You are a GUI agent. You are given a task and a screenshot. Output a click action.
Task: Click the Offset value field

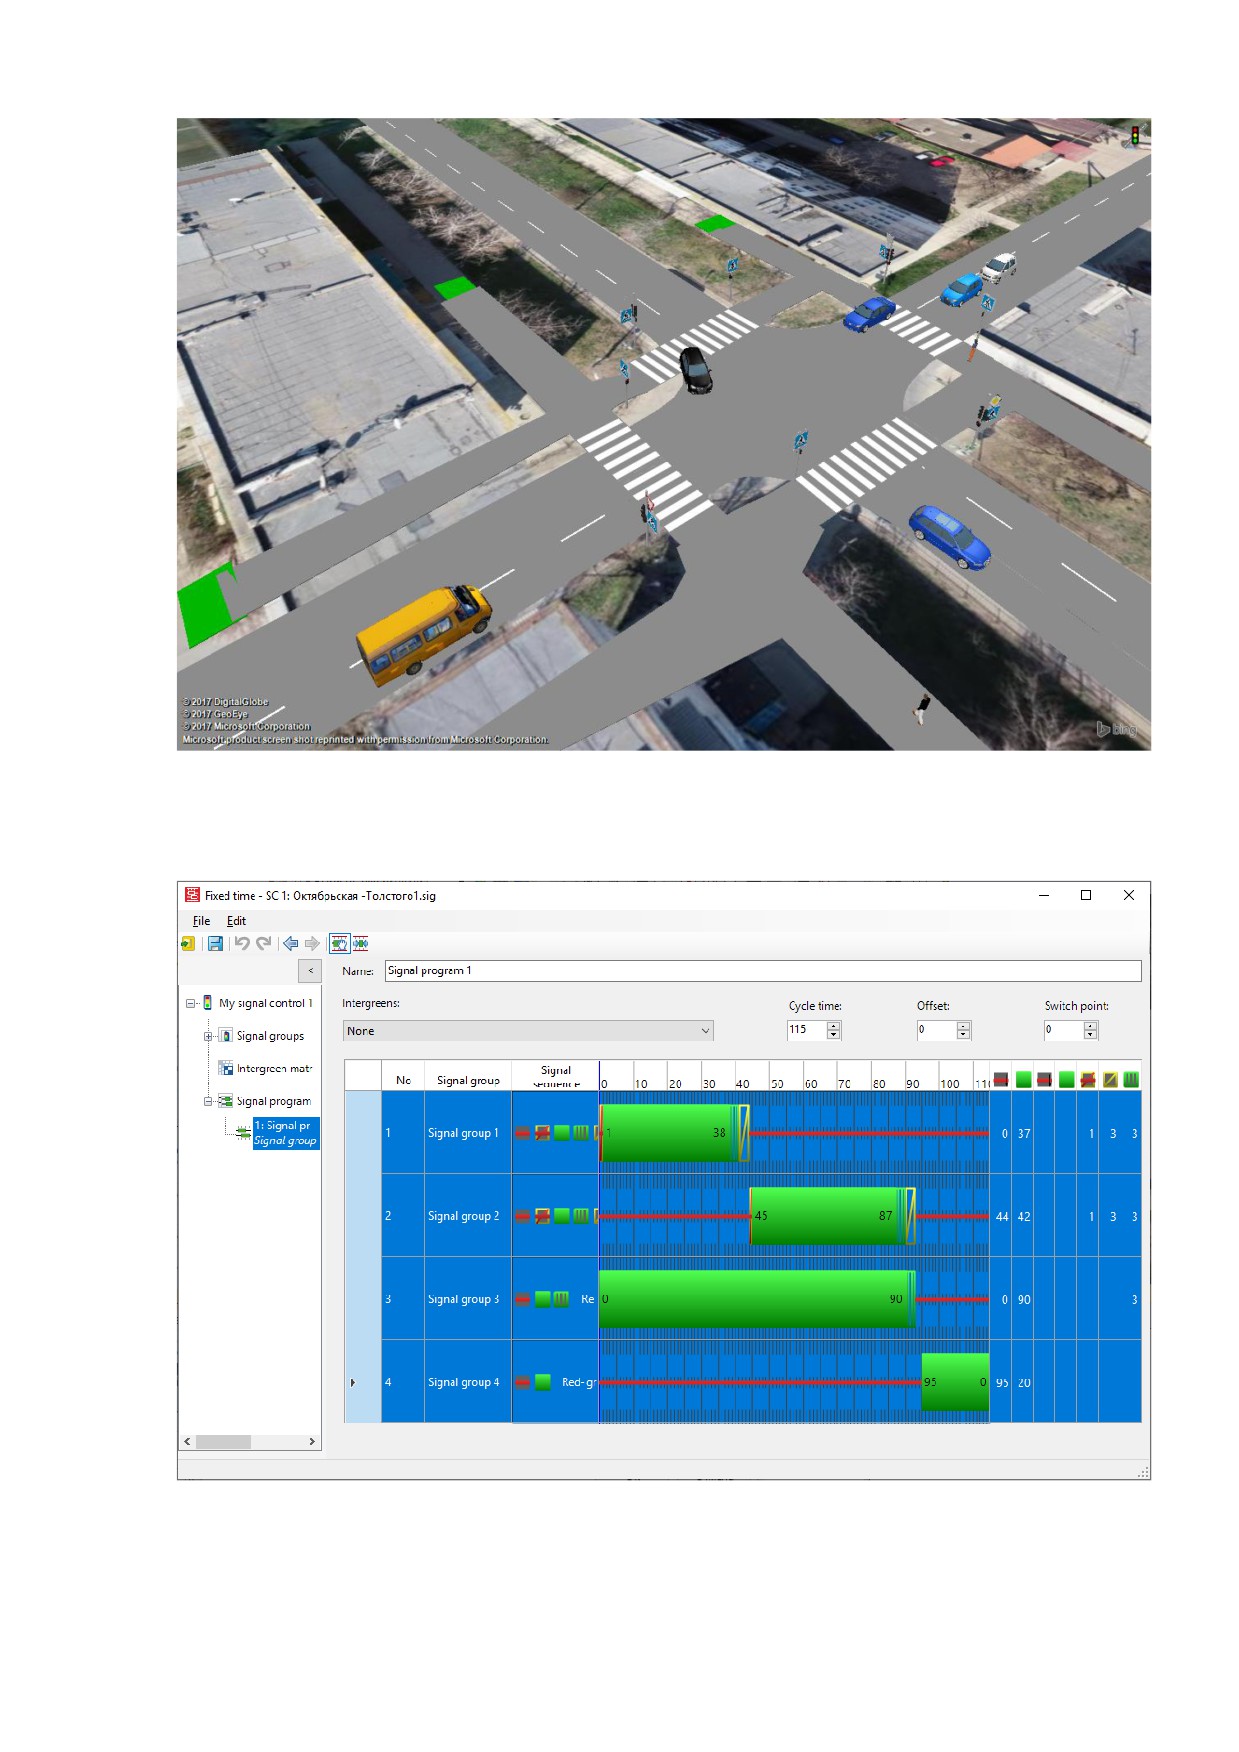pos(936,1030)
